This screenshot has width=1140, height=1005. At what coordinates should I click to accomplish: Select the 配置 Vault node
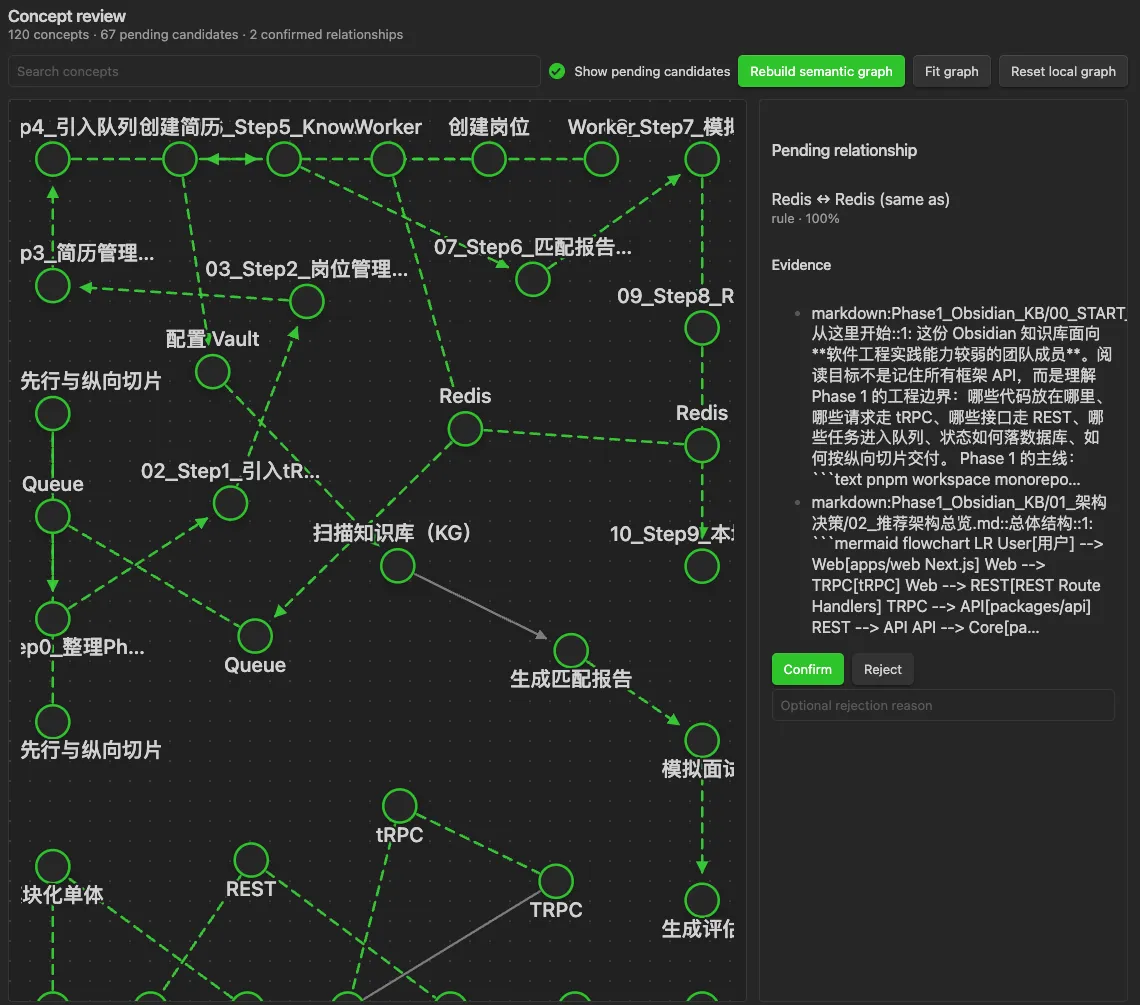pos(212,372)
